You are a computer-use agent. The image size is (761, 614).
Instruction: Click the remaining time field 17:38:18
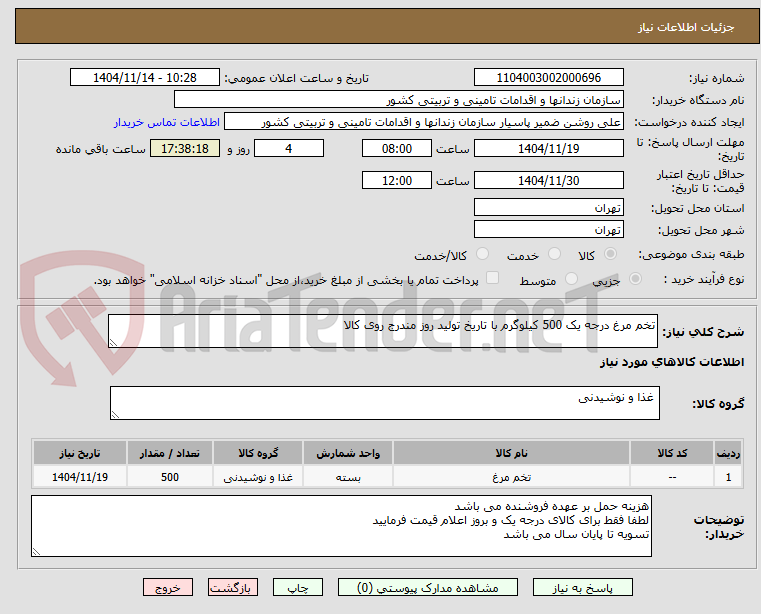click(184, 149)
